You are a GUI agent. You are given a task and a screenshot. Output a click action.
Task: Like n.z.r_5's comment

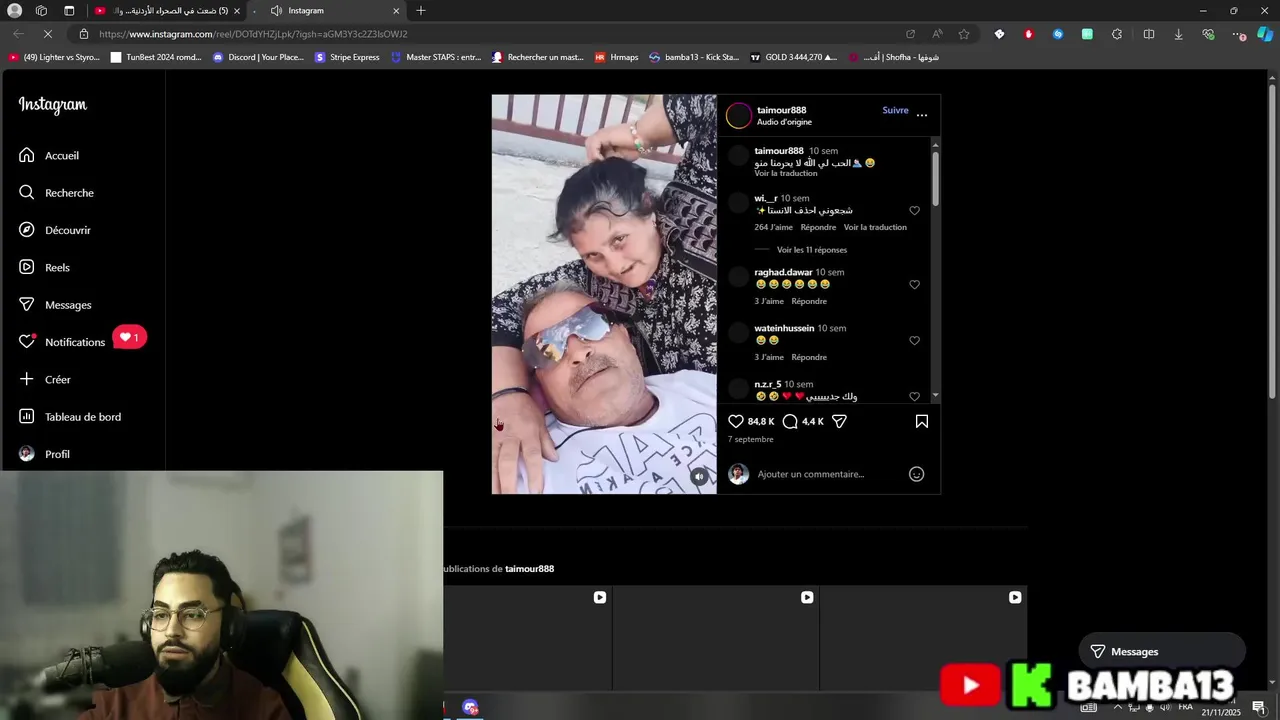[914, 396]
